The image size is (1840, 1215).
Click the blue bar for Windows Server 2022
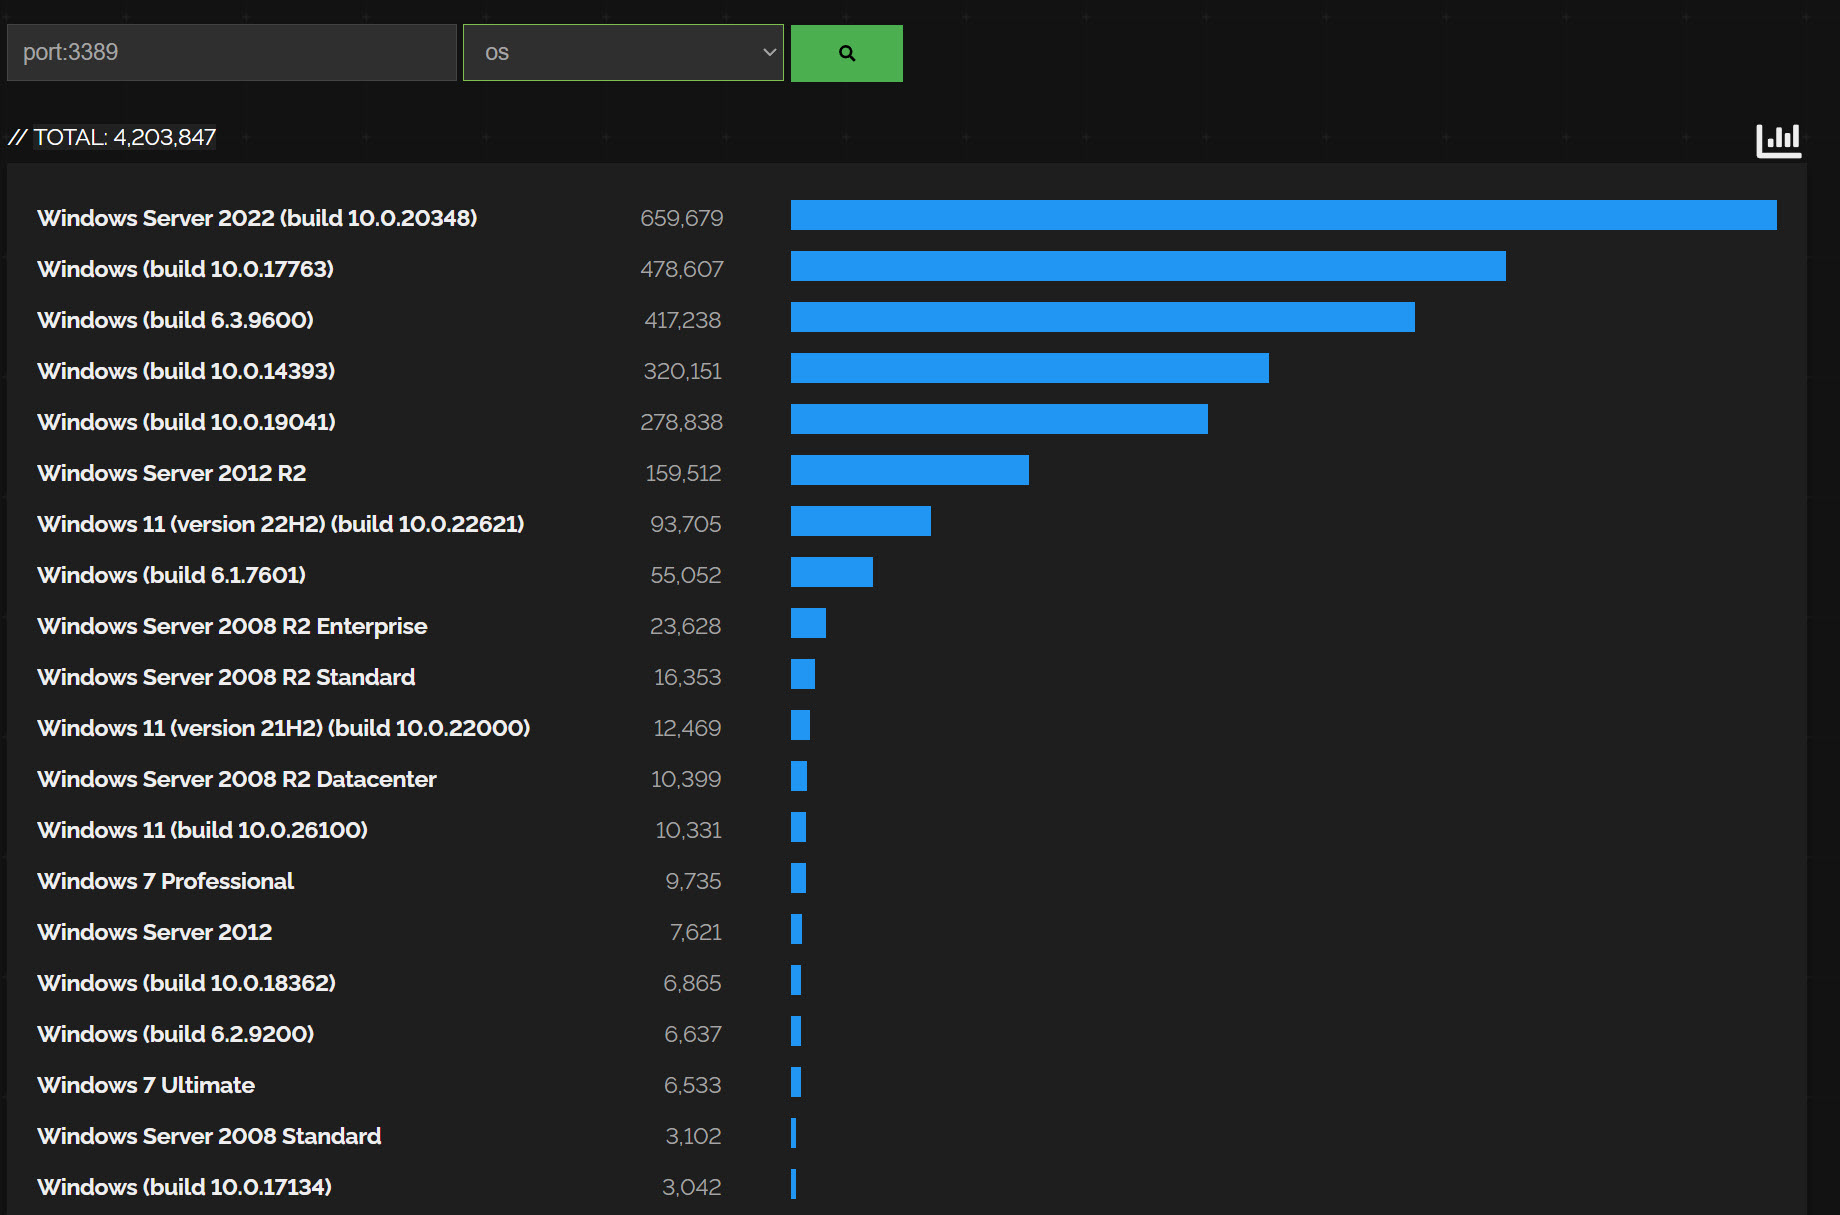pos(1284,215)
